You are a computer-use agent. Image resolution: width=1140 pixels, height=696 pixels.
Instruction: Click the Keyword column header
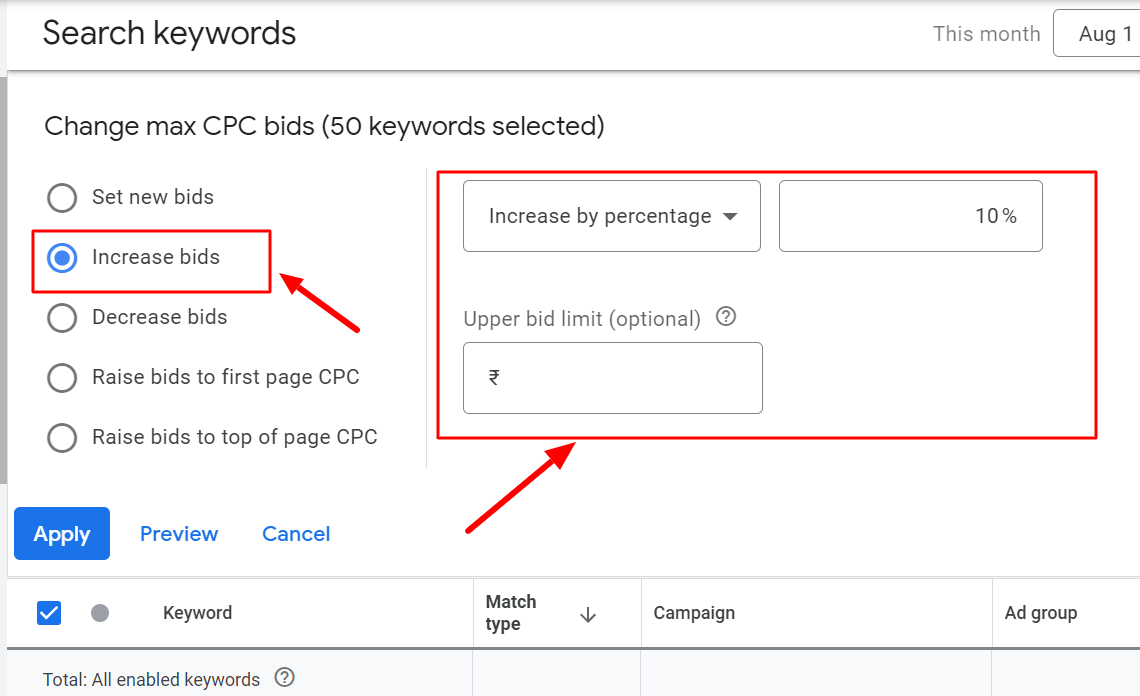point(197,613)
